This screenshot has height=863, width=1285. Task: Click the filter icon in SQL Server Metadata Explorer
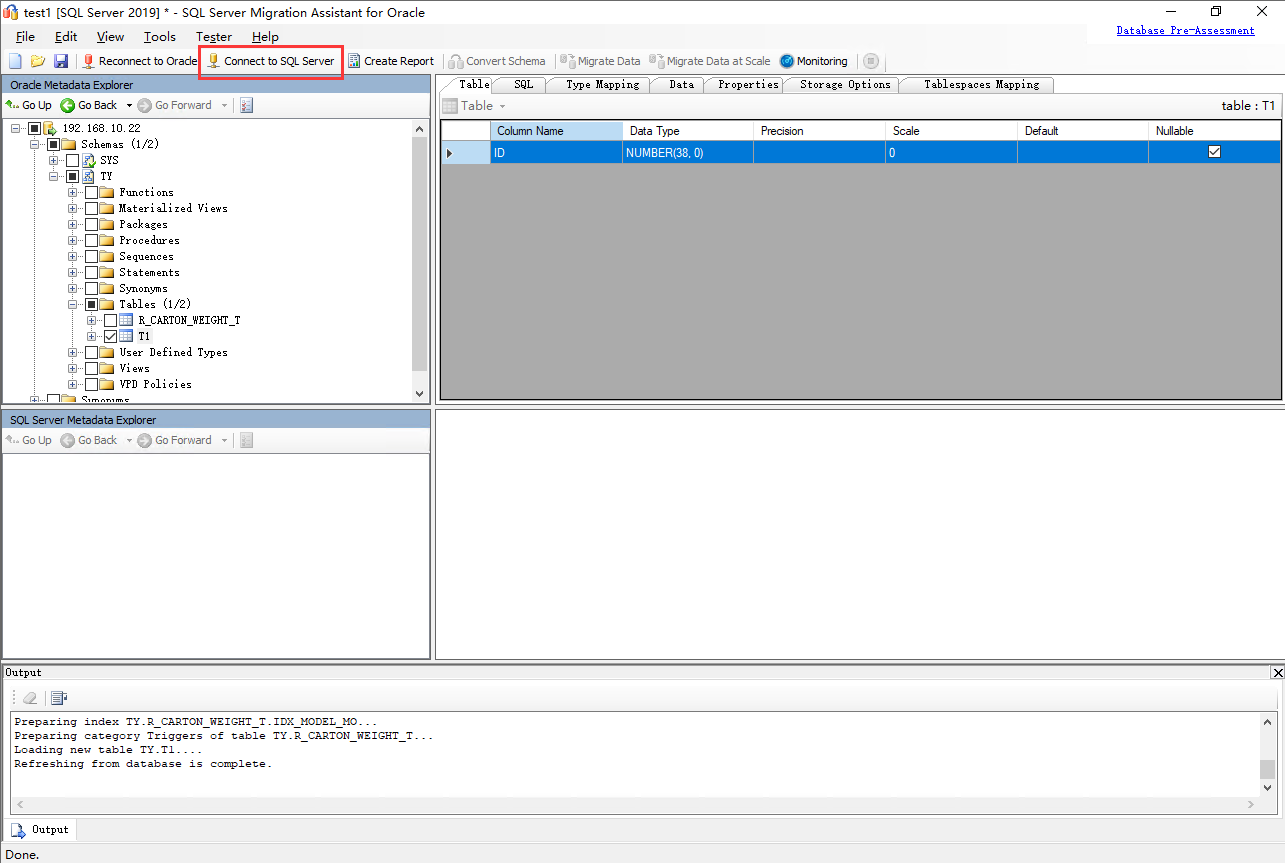click(247, 440)
